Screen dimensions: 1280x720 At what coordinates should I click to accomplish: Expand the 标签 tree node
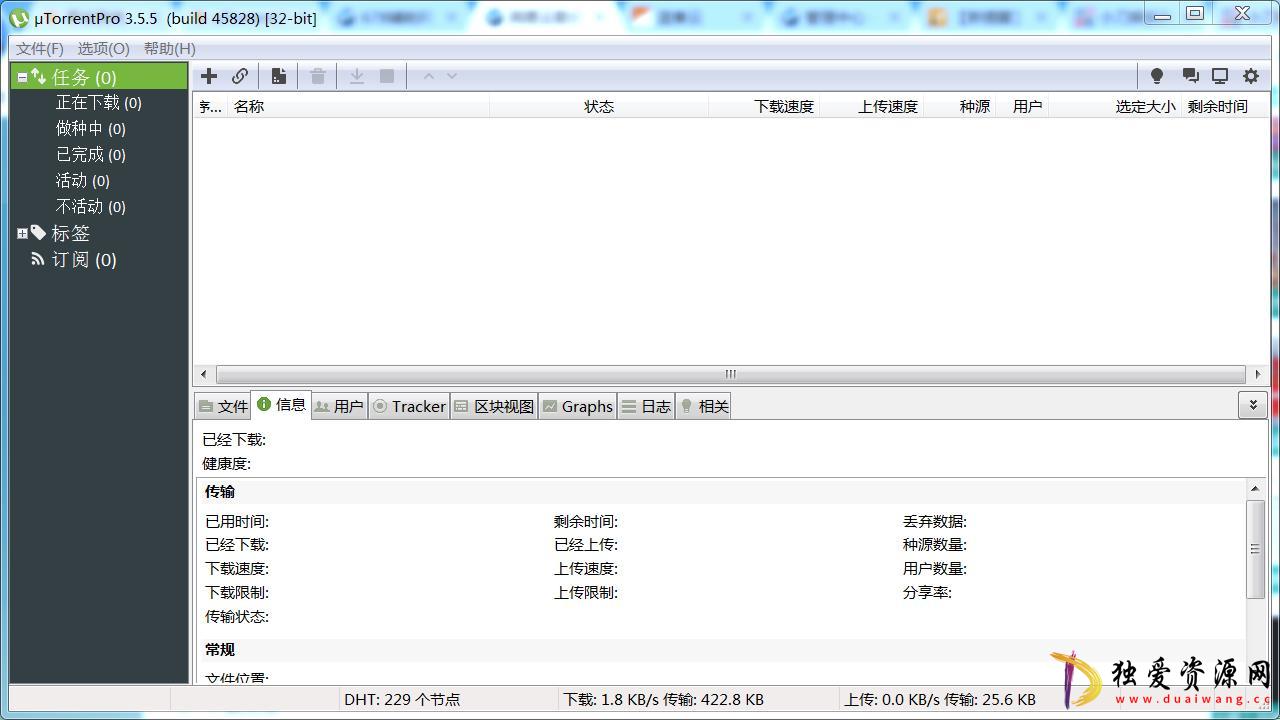tap(22, 233)
